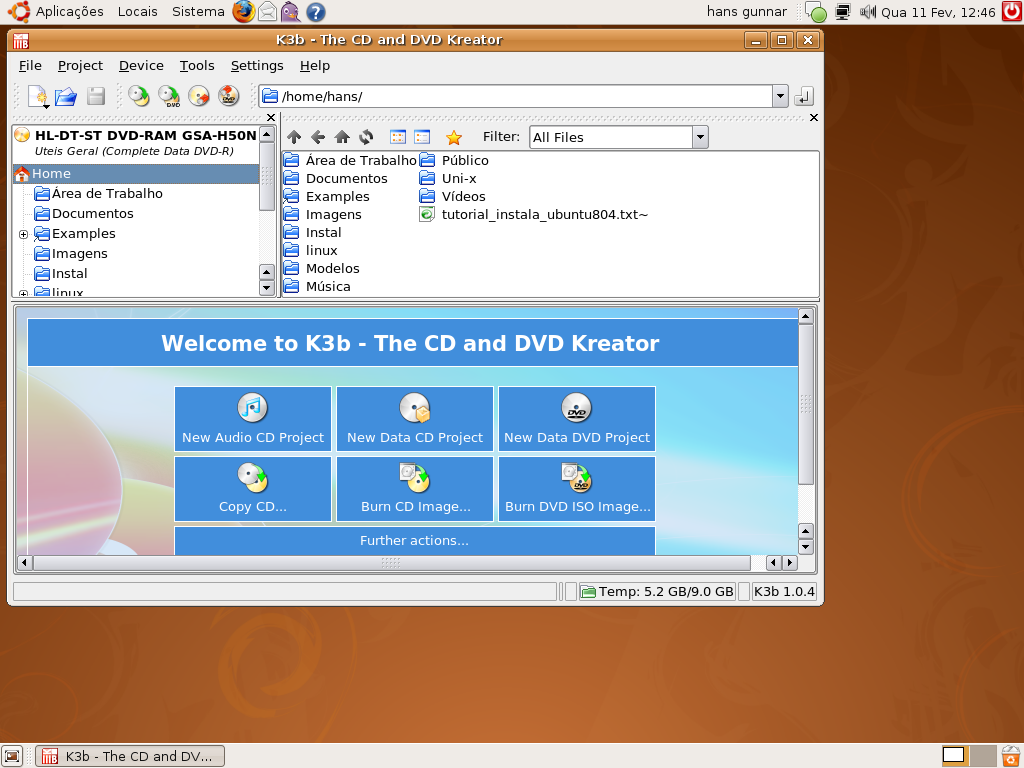The image size is (1024, 768).
Task: Open the Bookmarks star menu
Action: click(454, 137)
